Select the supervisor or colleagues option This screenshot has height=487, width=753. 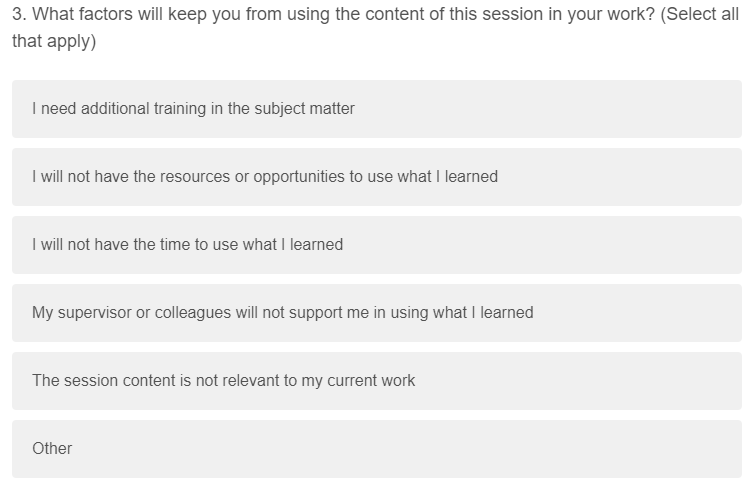pyautogui.click(x=282, y=312)
